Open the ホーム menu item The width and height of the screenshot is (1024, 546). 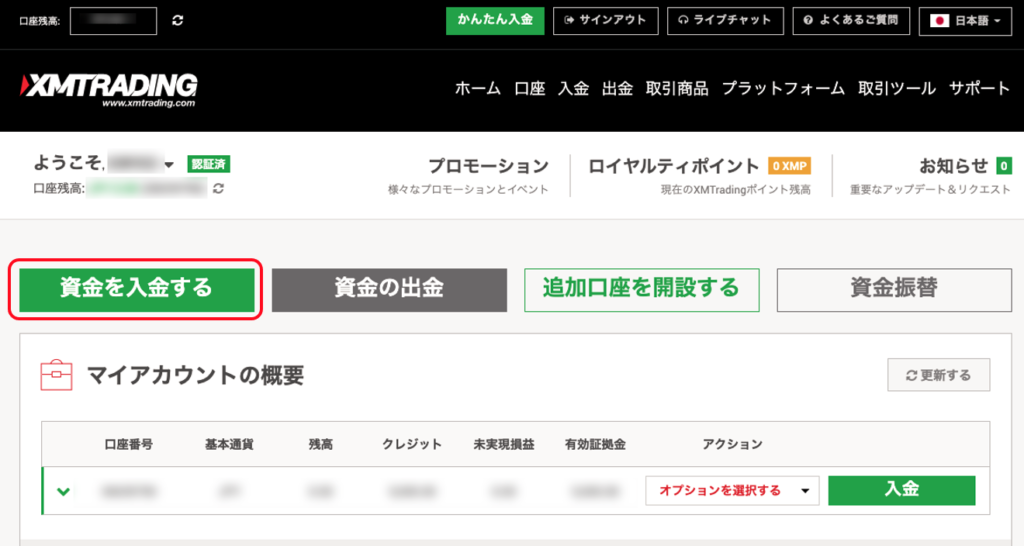(x=477, y=89)
